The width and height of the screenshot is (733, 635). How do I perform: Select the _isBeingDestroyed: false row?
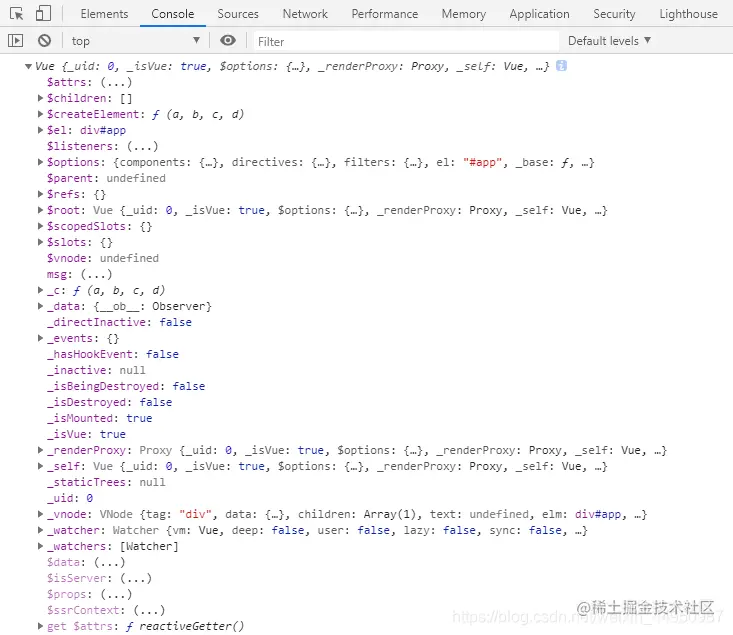tap(126, 386)
